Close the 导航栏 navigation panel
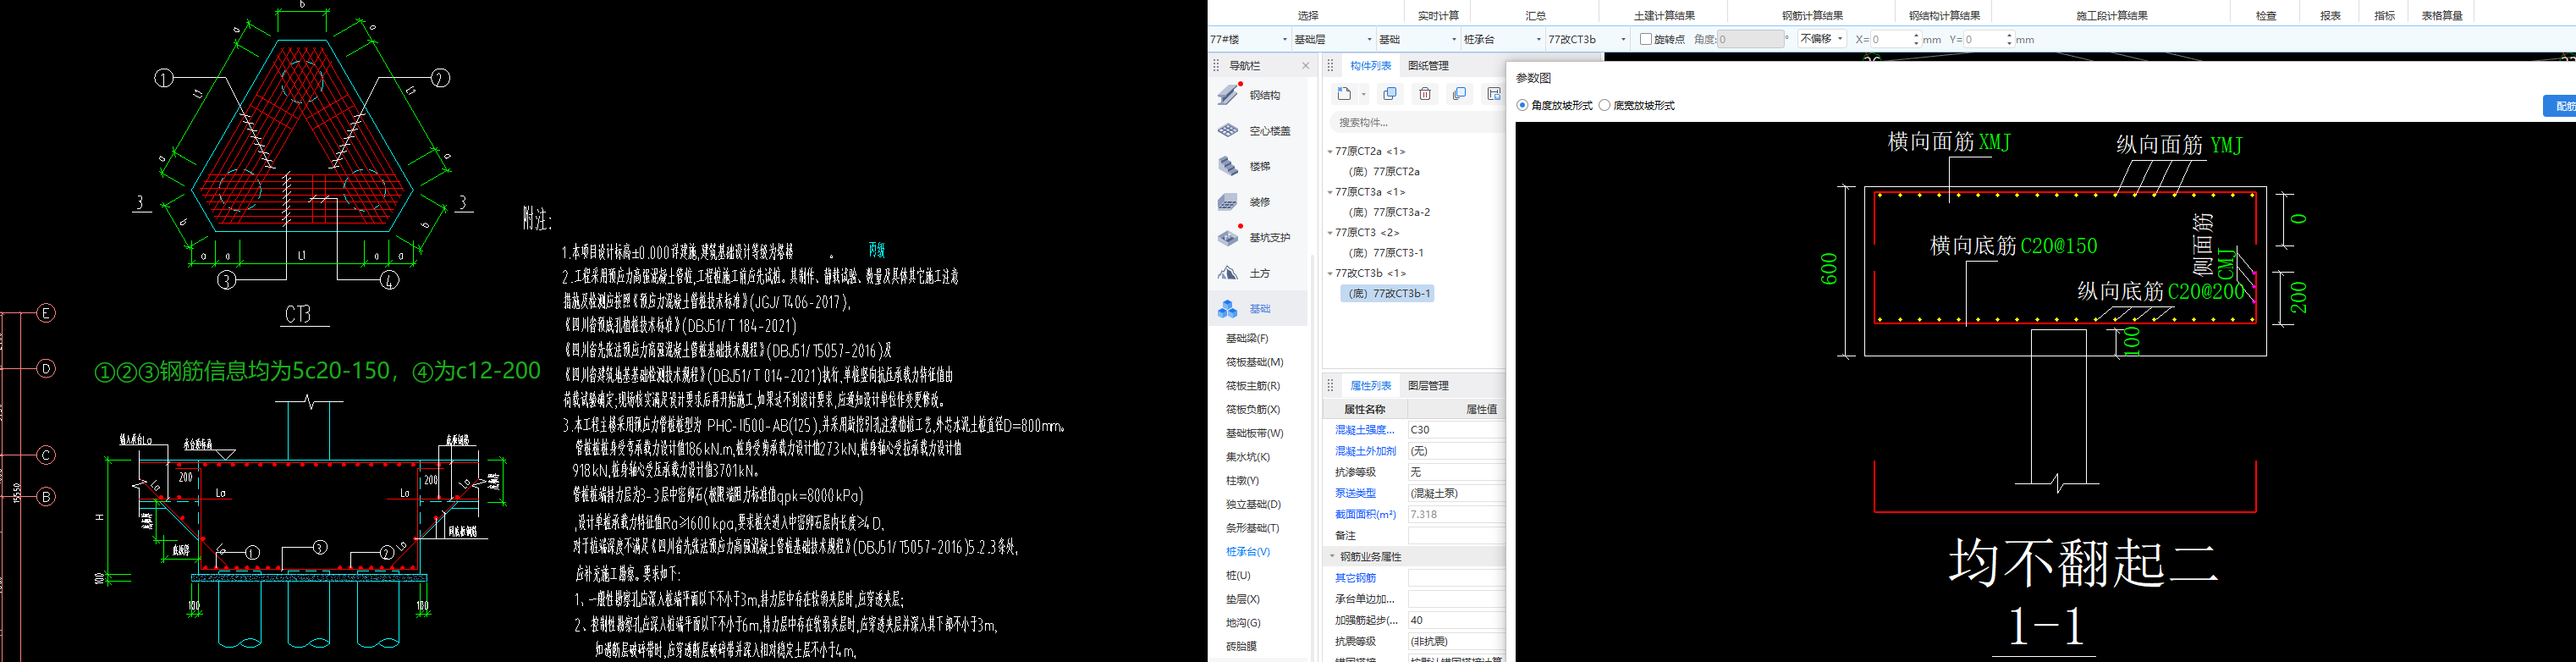 coord(1305,66)
